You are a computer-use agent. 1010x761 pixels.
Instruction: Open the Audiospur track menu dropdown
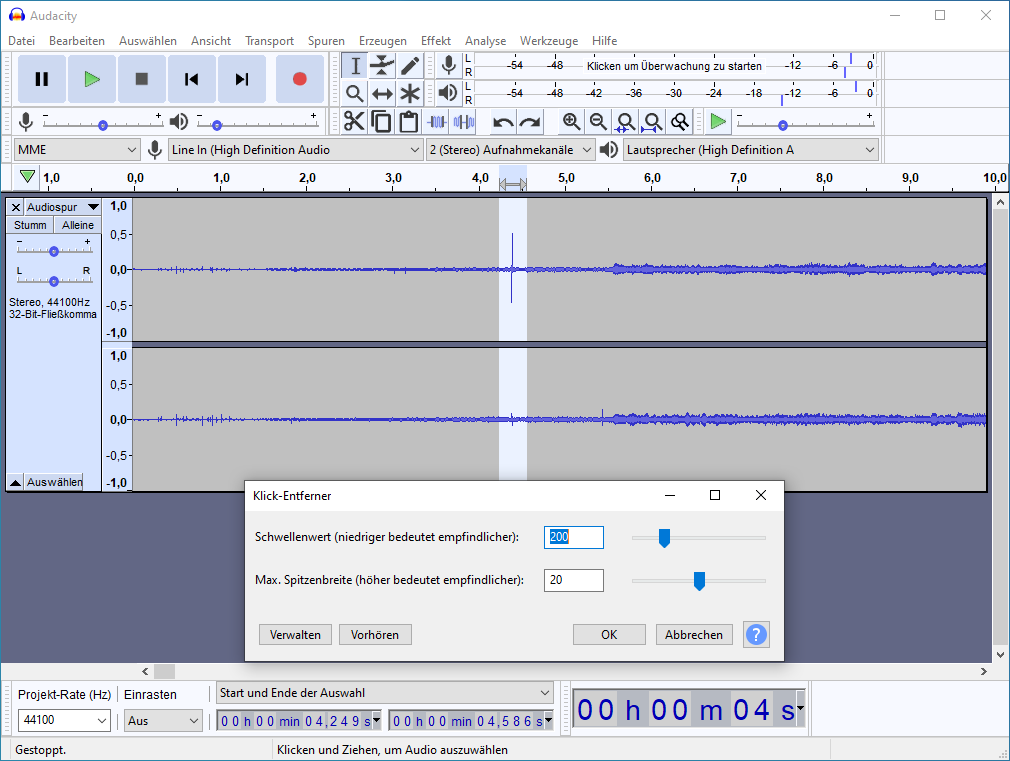63,207
